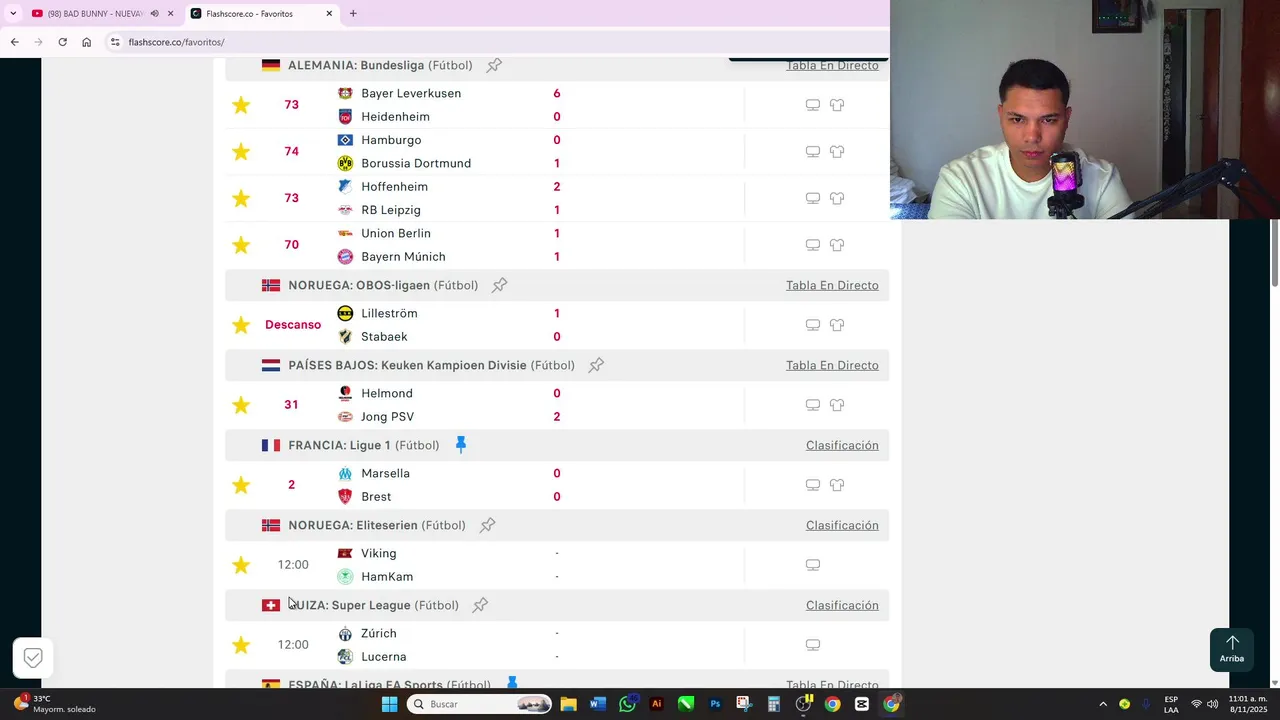Toggle favorite star for Lilleström vs Stabaek
This screenshot has height=720, width=1280.
coord(241,325)
